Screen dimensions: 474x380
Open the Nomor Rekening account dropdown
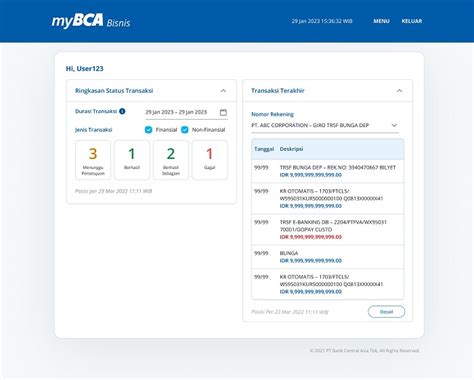325,126
